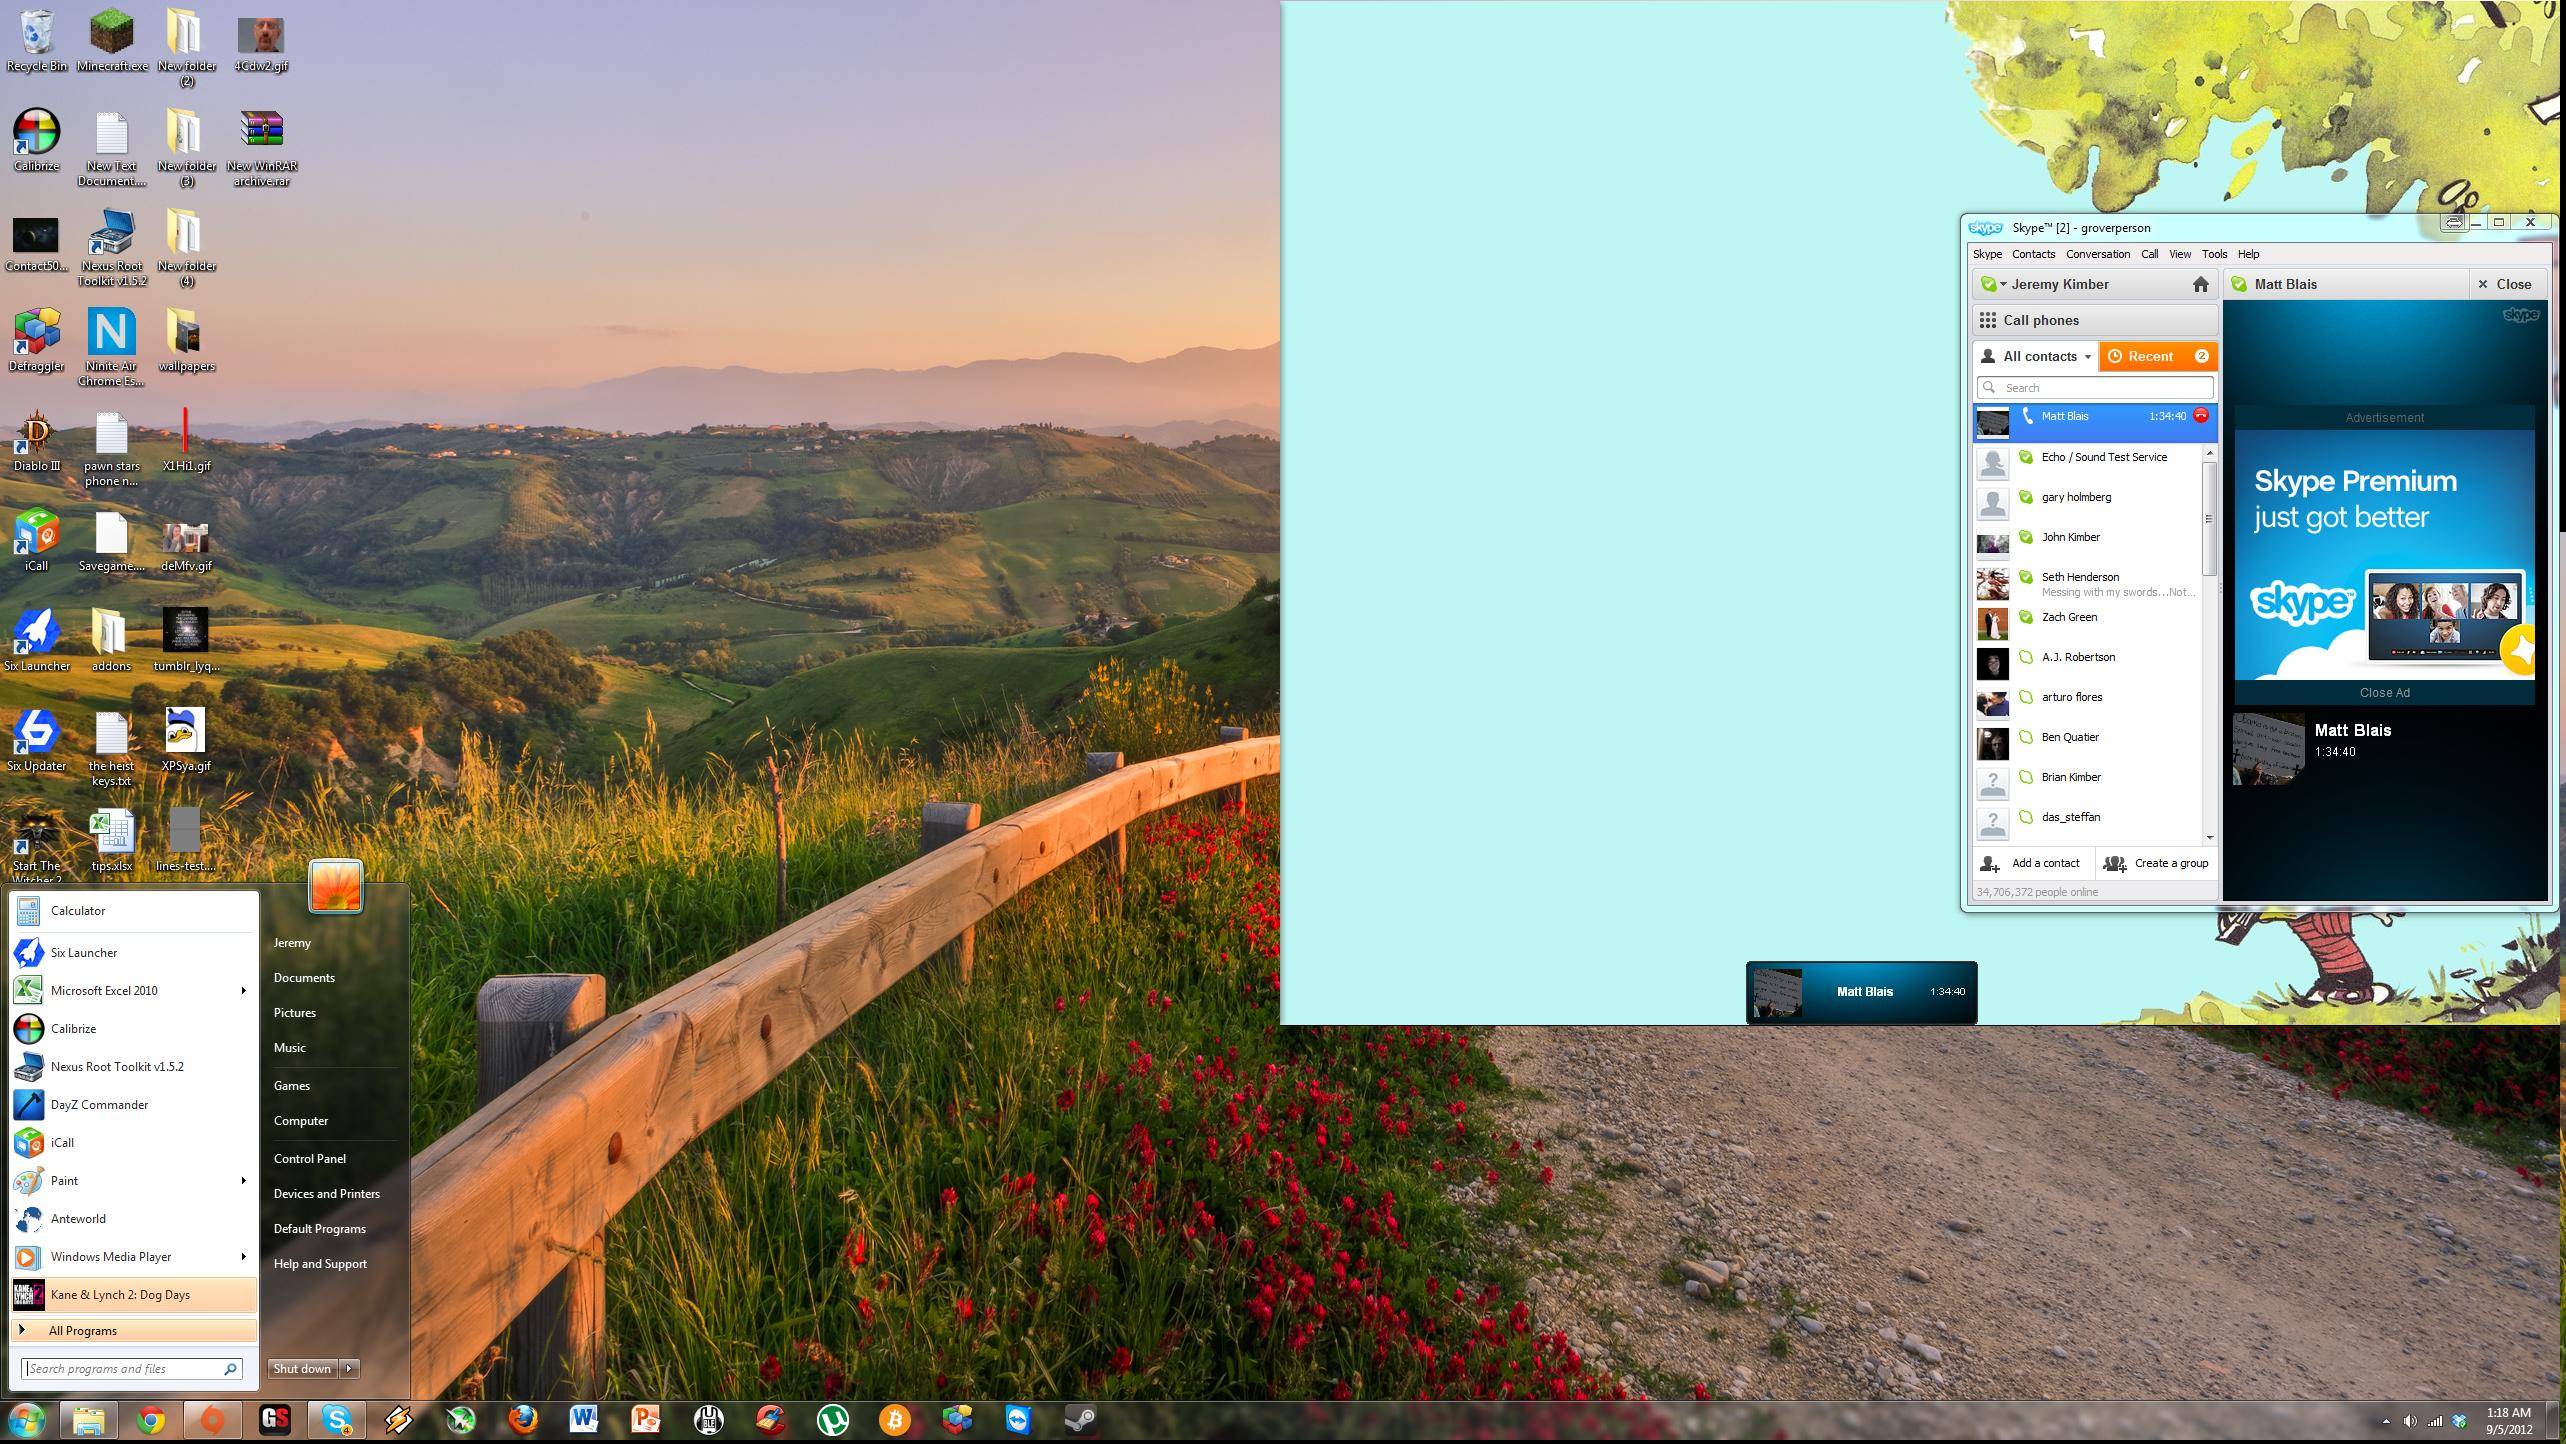Expand the Windows Media Player jump list arrow
Viewport: 2566px width, 1444px height.
coord(243,1257)
